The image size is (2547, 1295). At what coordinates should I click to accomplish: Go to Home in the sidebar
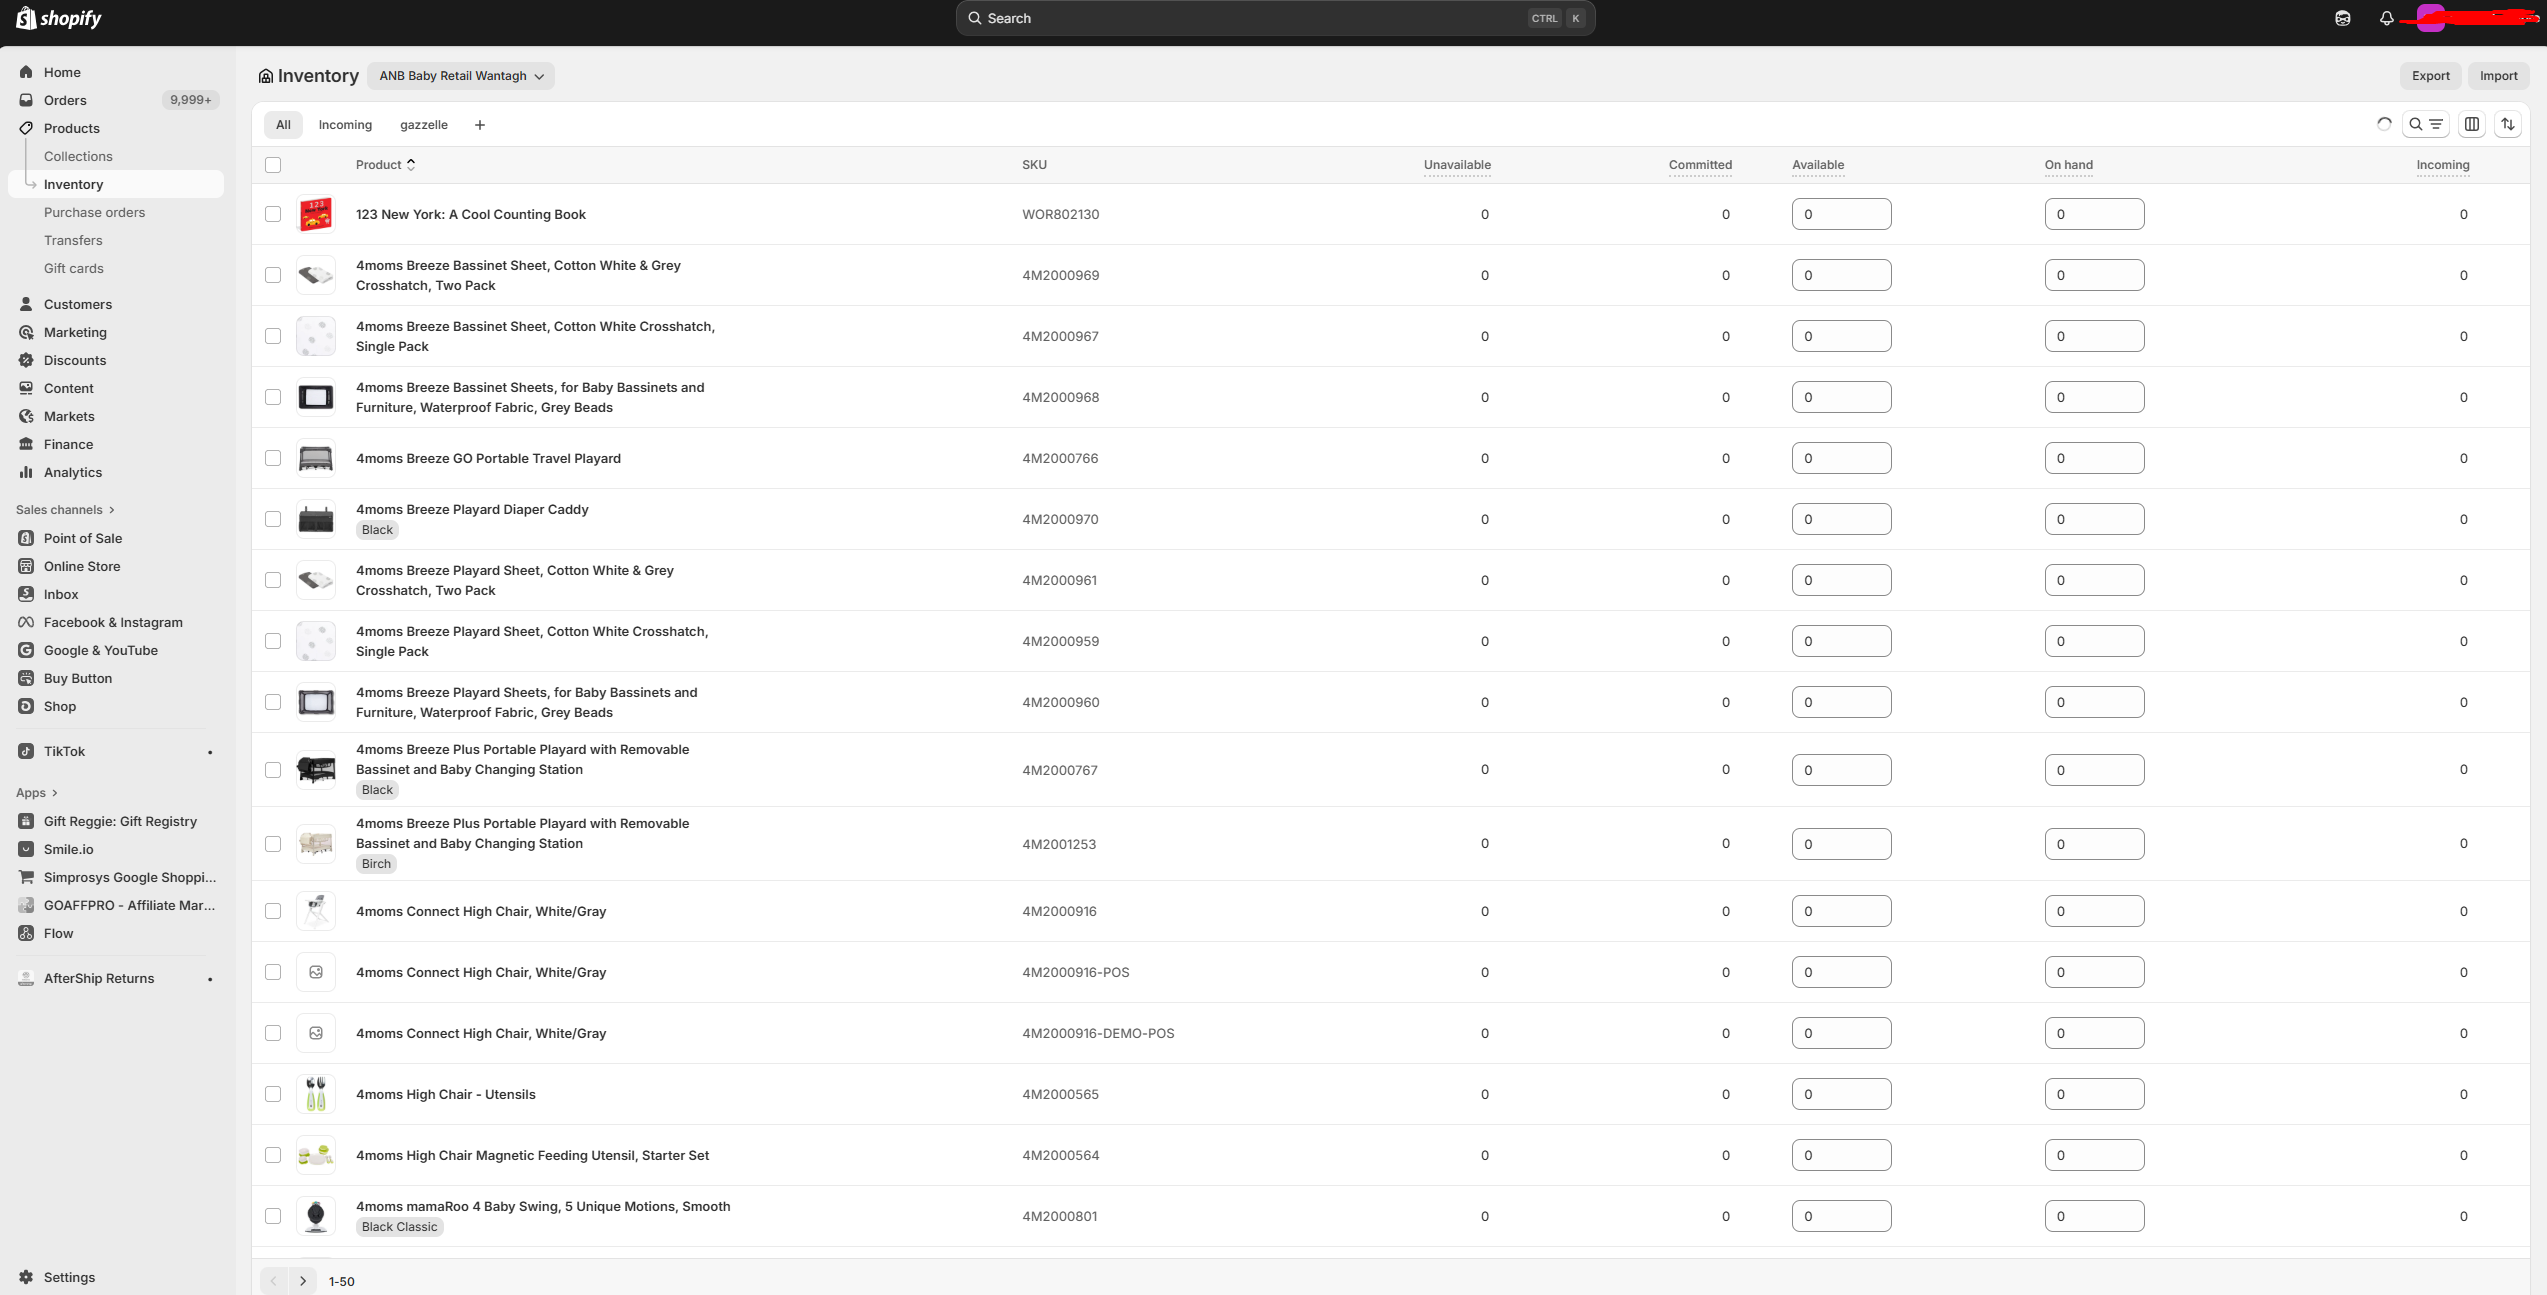(62, 72)
